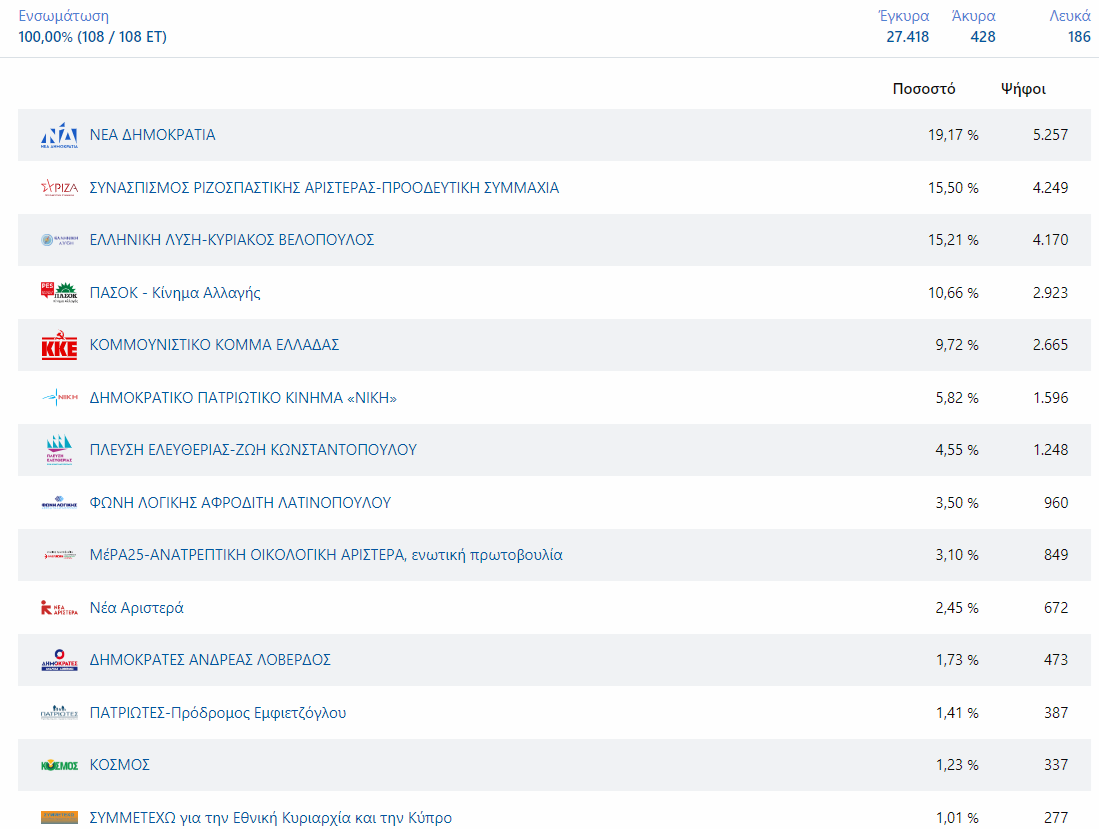Click the invalid votes count 428

(983, 37)
